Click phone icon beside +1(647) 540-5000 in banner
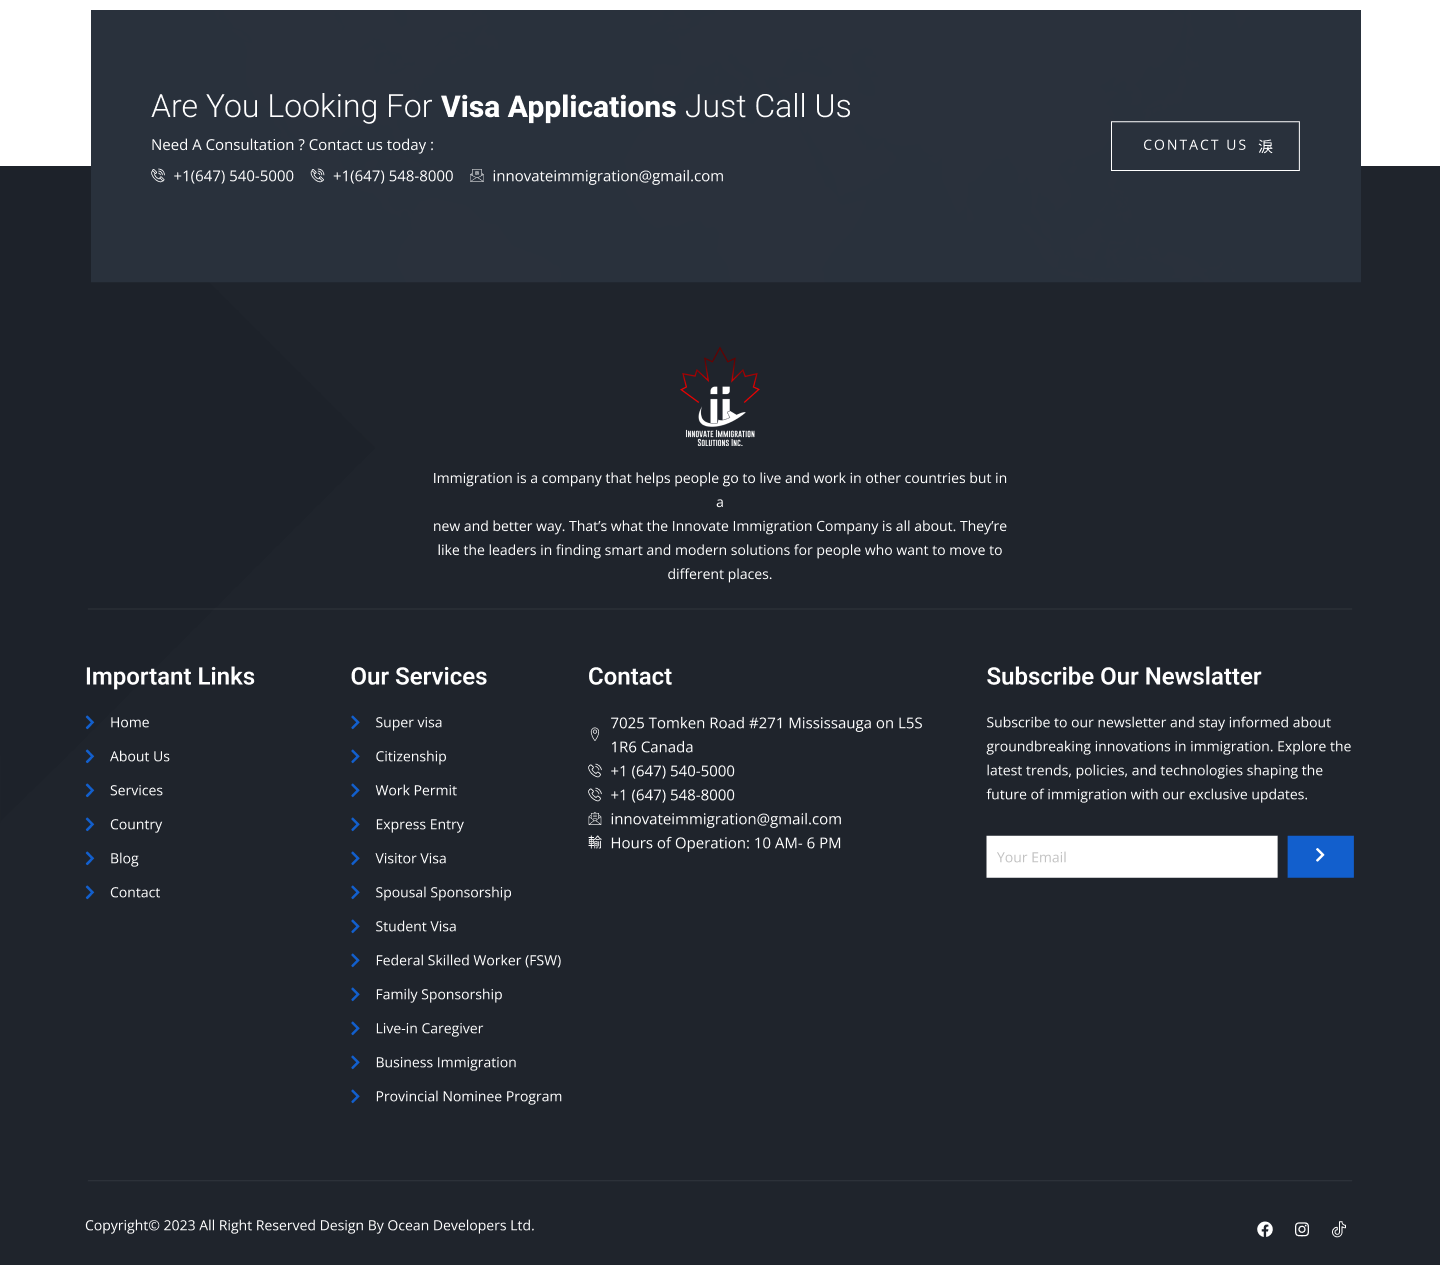The width and height of the screenshot is (1440, 1265). (158, 176)
